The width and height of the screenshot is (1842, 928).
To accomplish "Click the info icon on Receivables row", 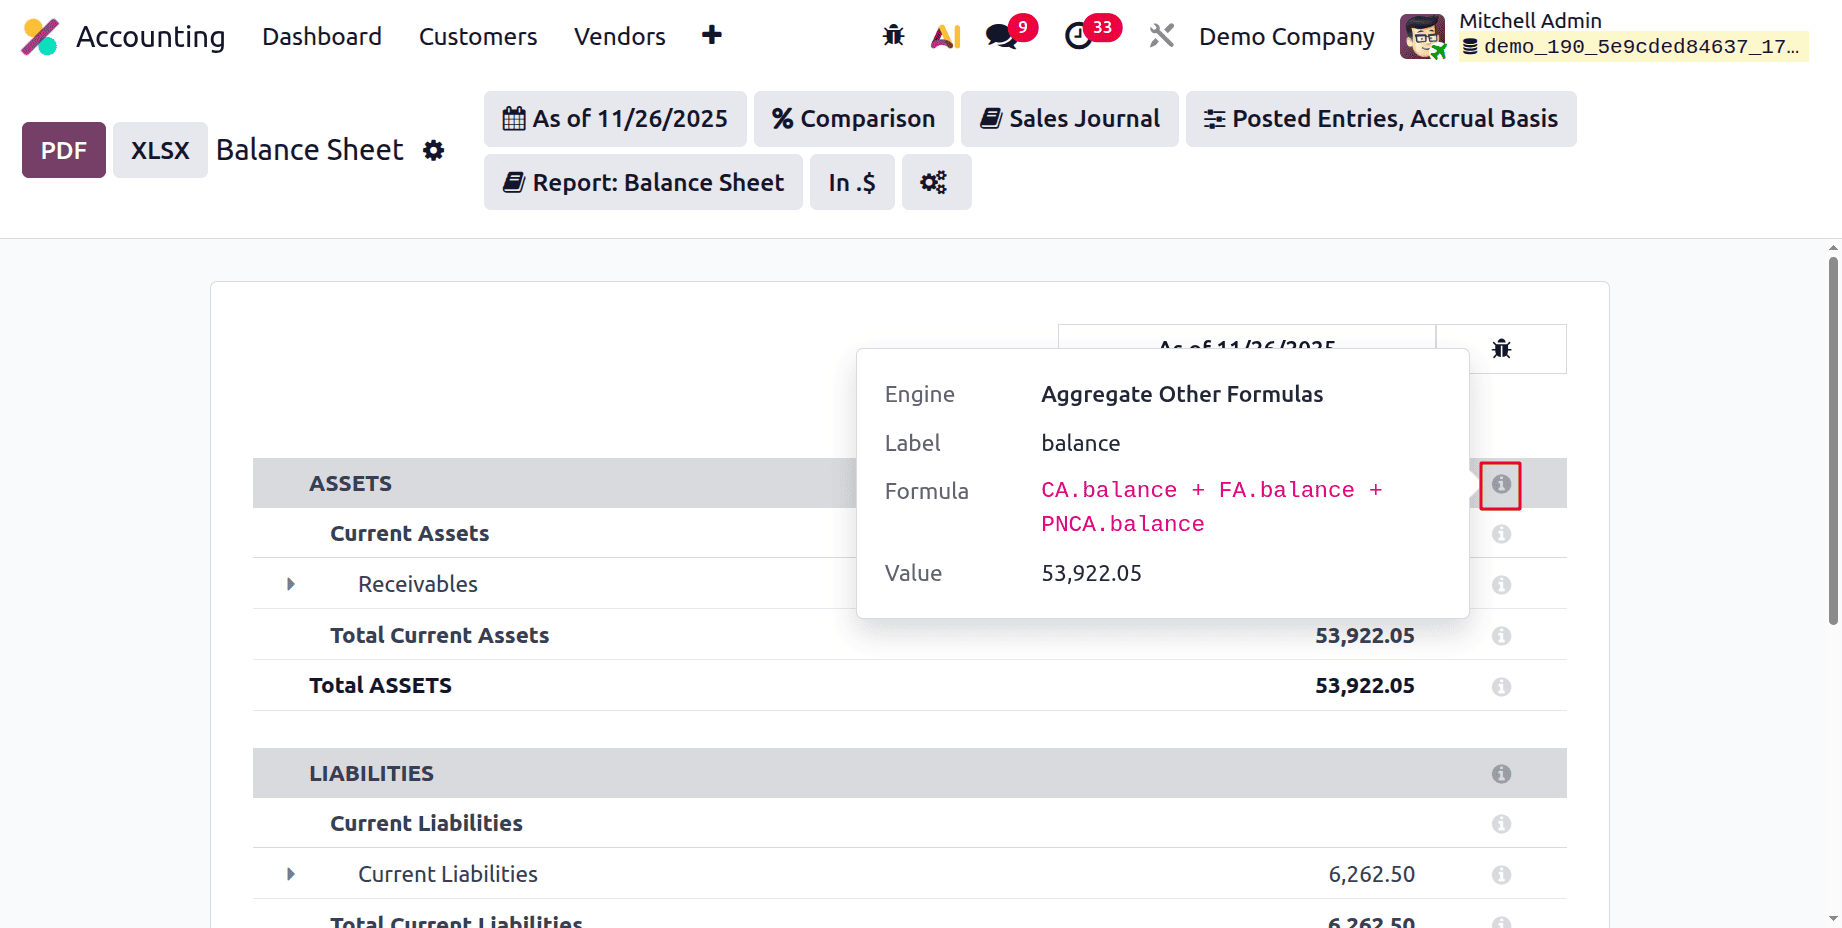I will click(x=1501, y=585).
